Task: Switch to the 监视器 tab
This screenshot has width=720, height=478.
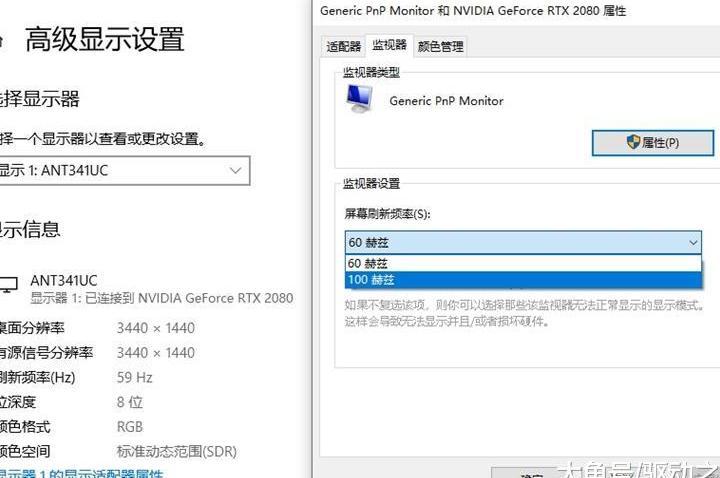Action: (x=389, y=45)
